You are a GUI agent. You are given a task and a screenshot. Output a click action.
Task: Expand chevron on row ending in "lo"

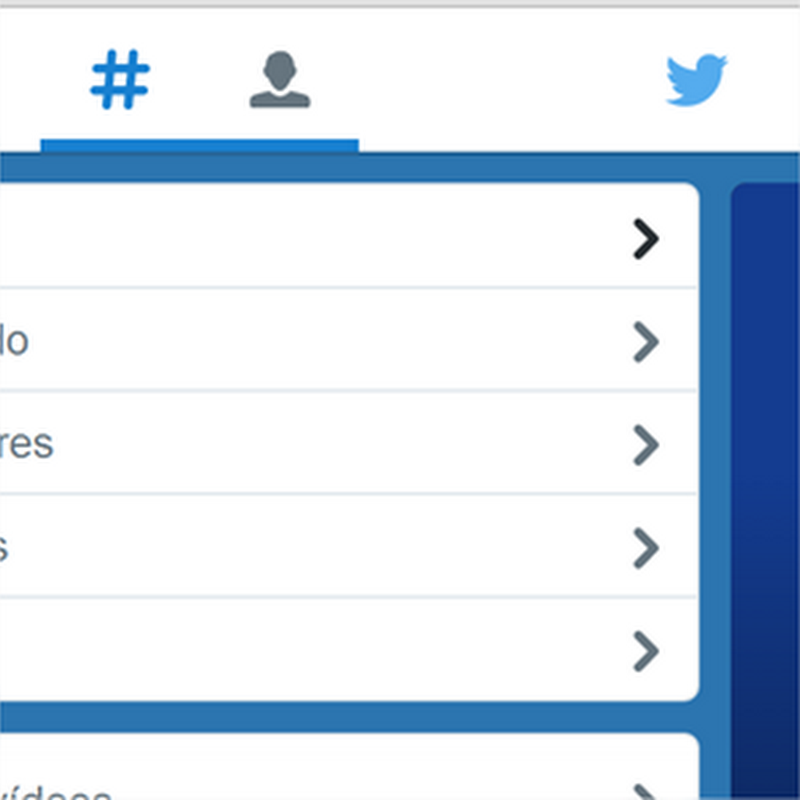coord(646,342)
